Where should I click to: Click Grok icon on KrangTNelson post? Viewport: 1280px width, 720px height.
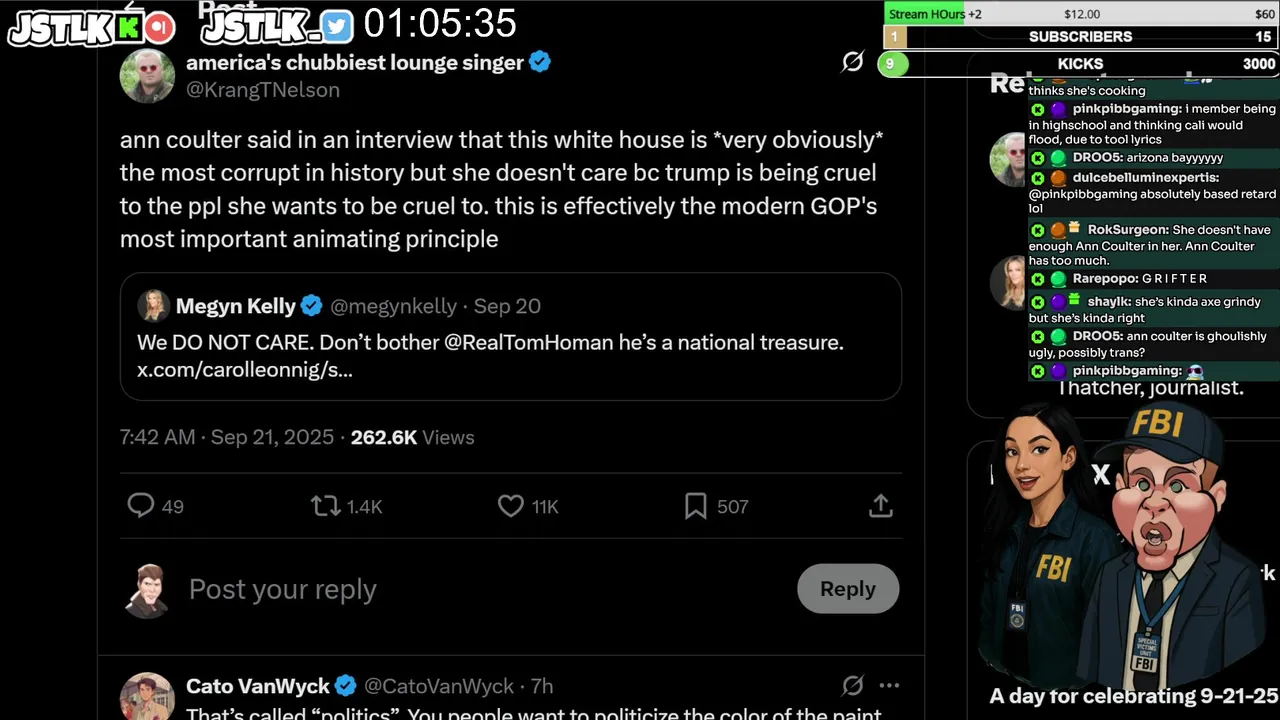click(x=852, y=62)
